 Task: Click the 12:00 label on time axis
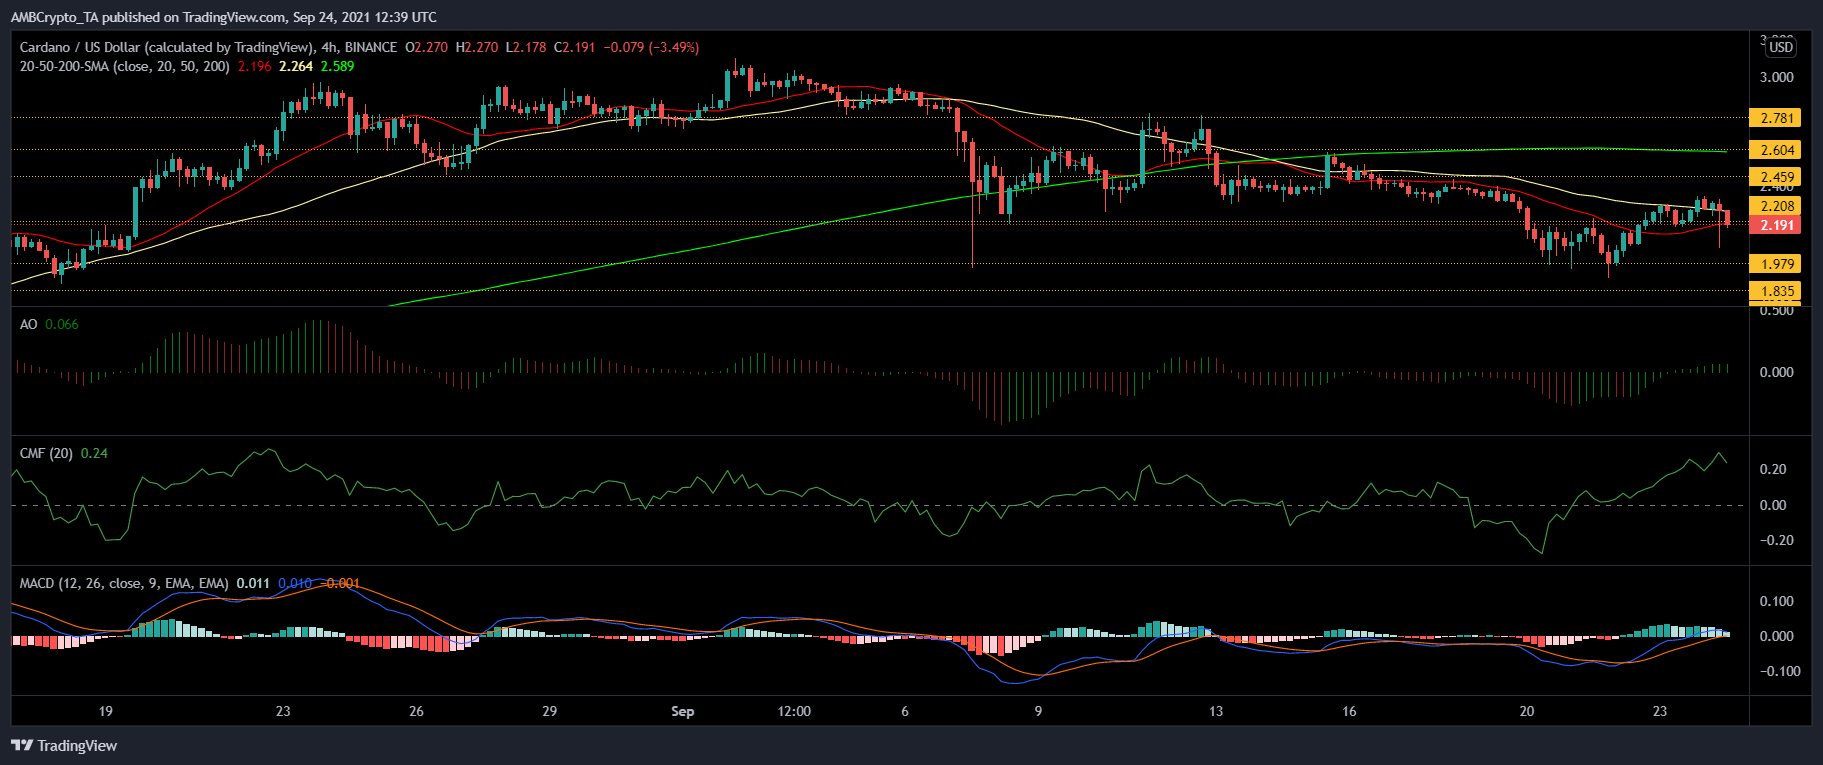(794, 712)
